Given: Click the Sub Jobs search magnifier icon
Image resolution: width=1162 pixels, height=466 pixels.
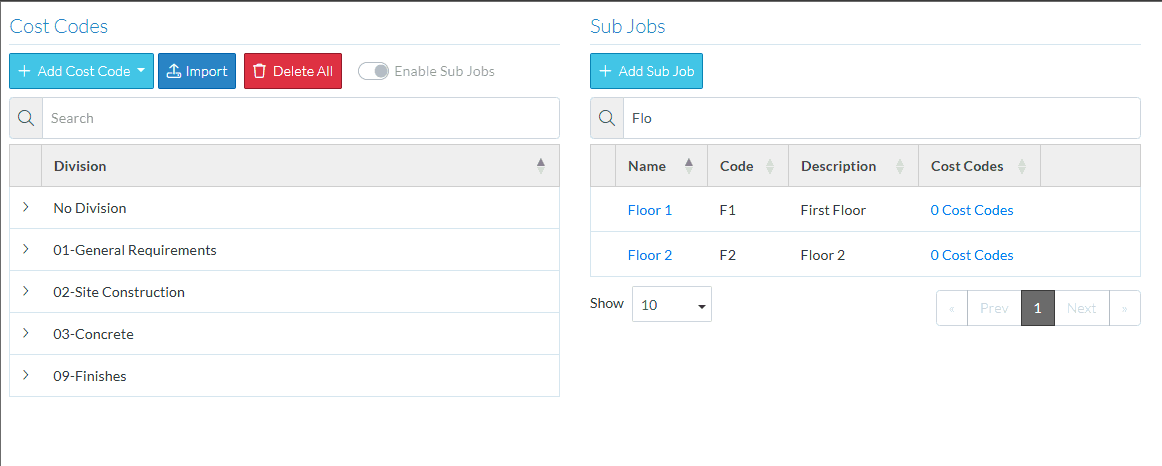Looking at the screenshot, I should tap(607, 118).
